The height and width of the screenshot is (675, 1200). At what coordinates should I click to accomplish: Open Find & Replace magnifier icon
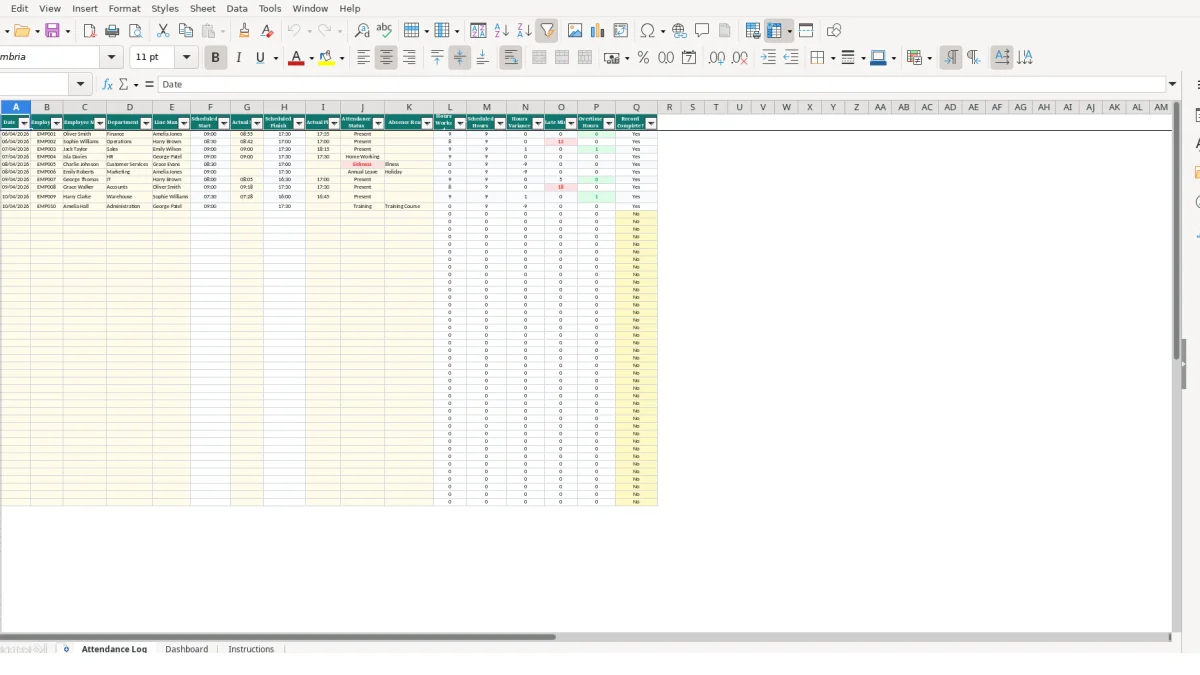point(362,31)
